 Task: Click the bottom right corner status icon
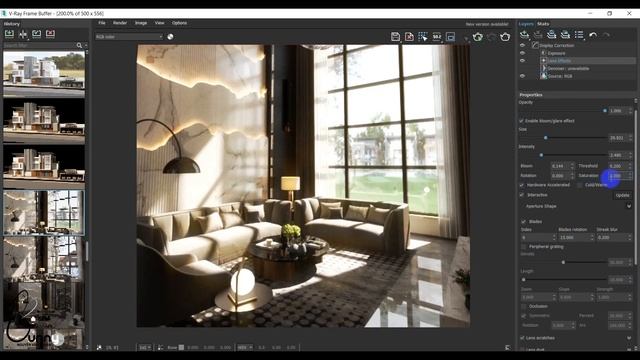coord(508,348)
